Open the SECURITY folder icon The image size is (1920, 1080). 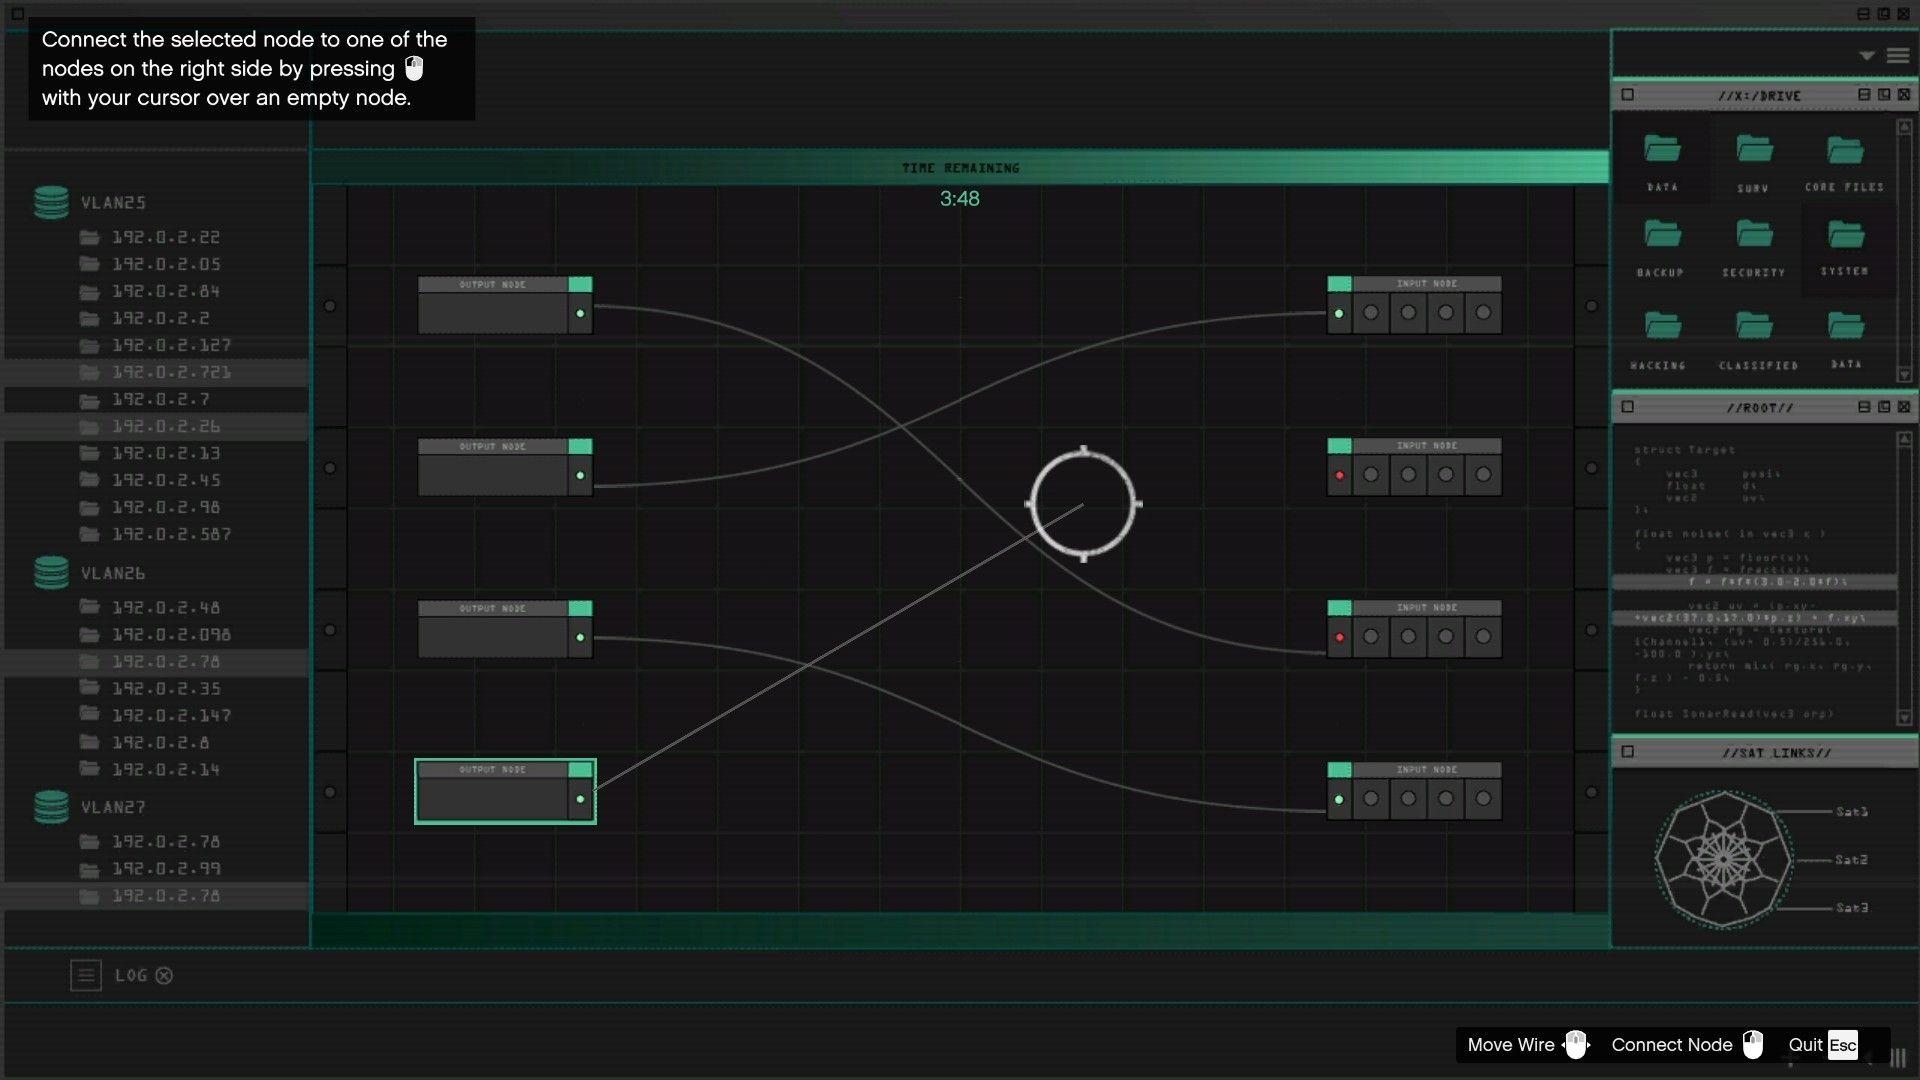coord(1753,236)
